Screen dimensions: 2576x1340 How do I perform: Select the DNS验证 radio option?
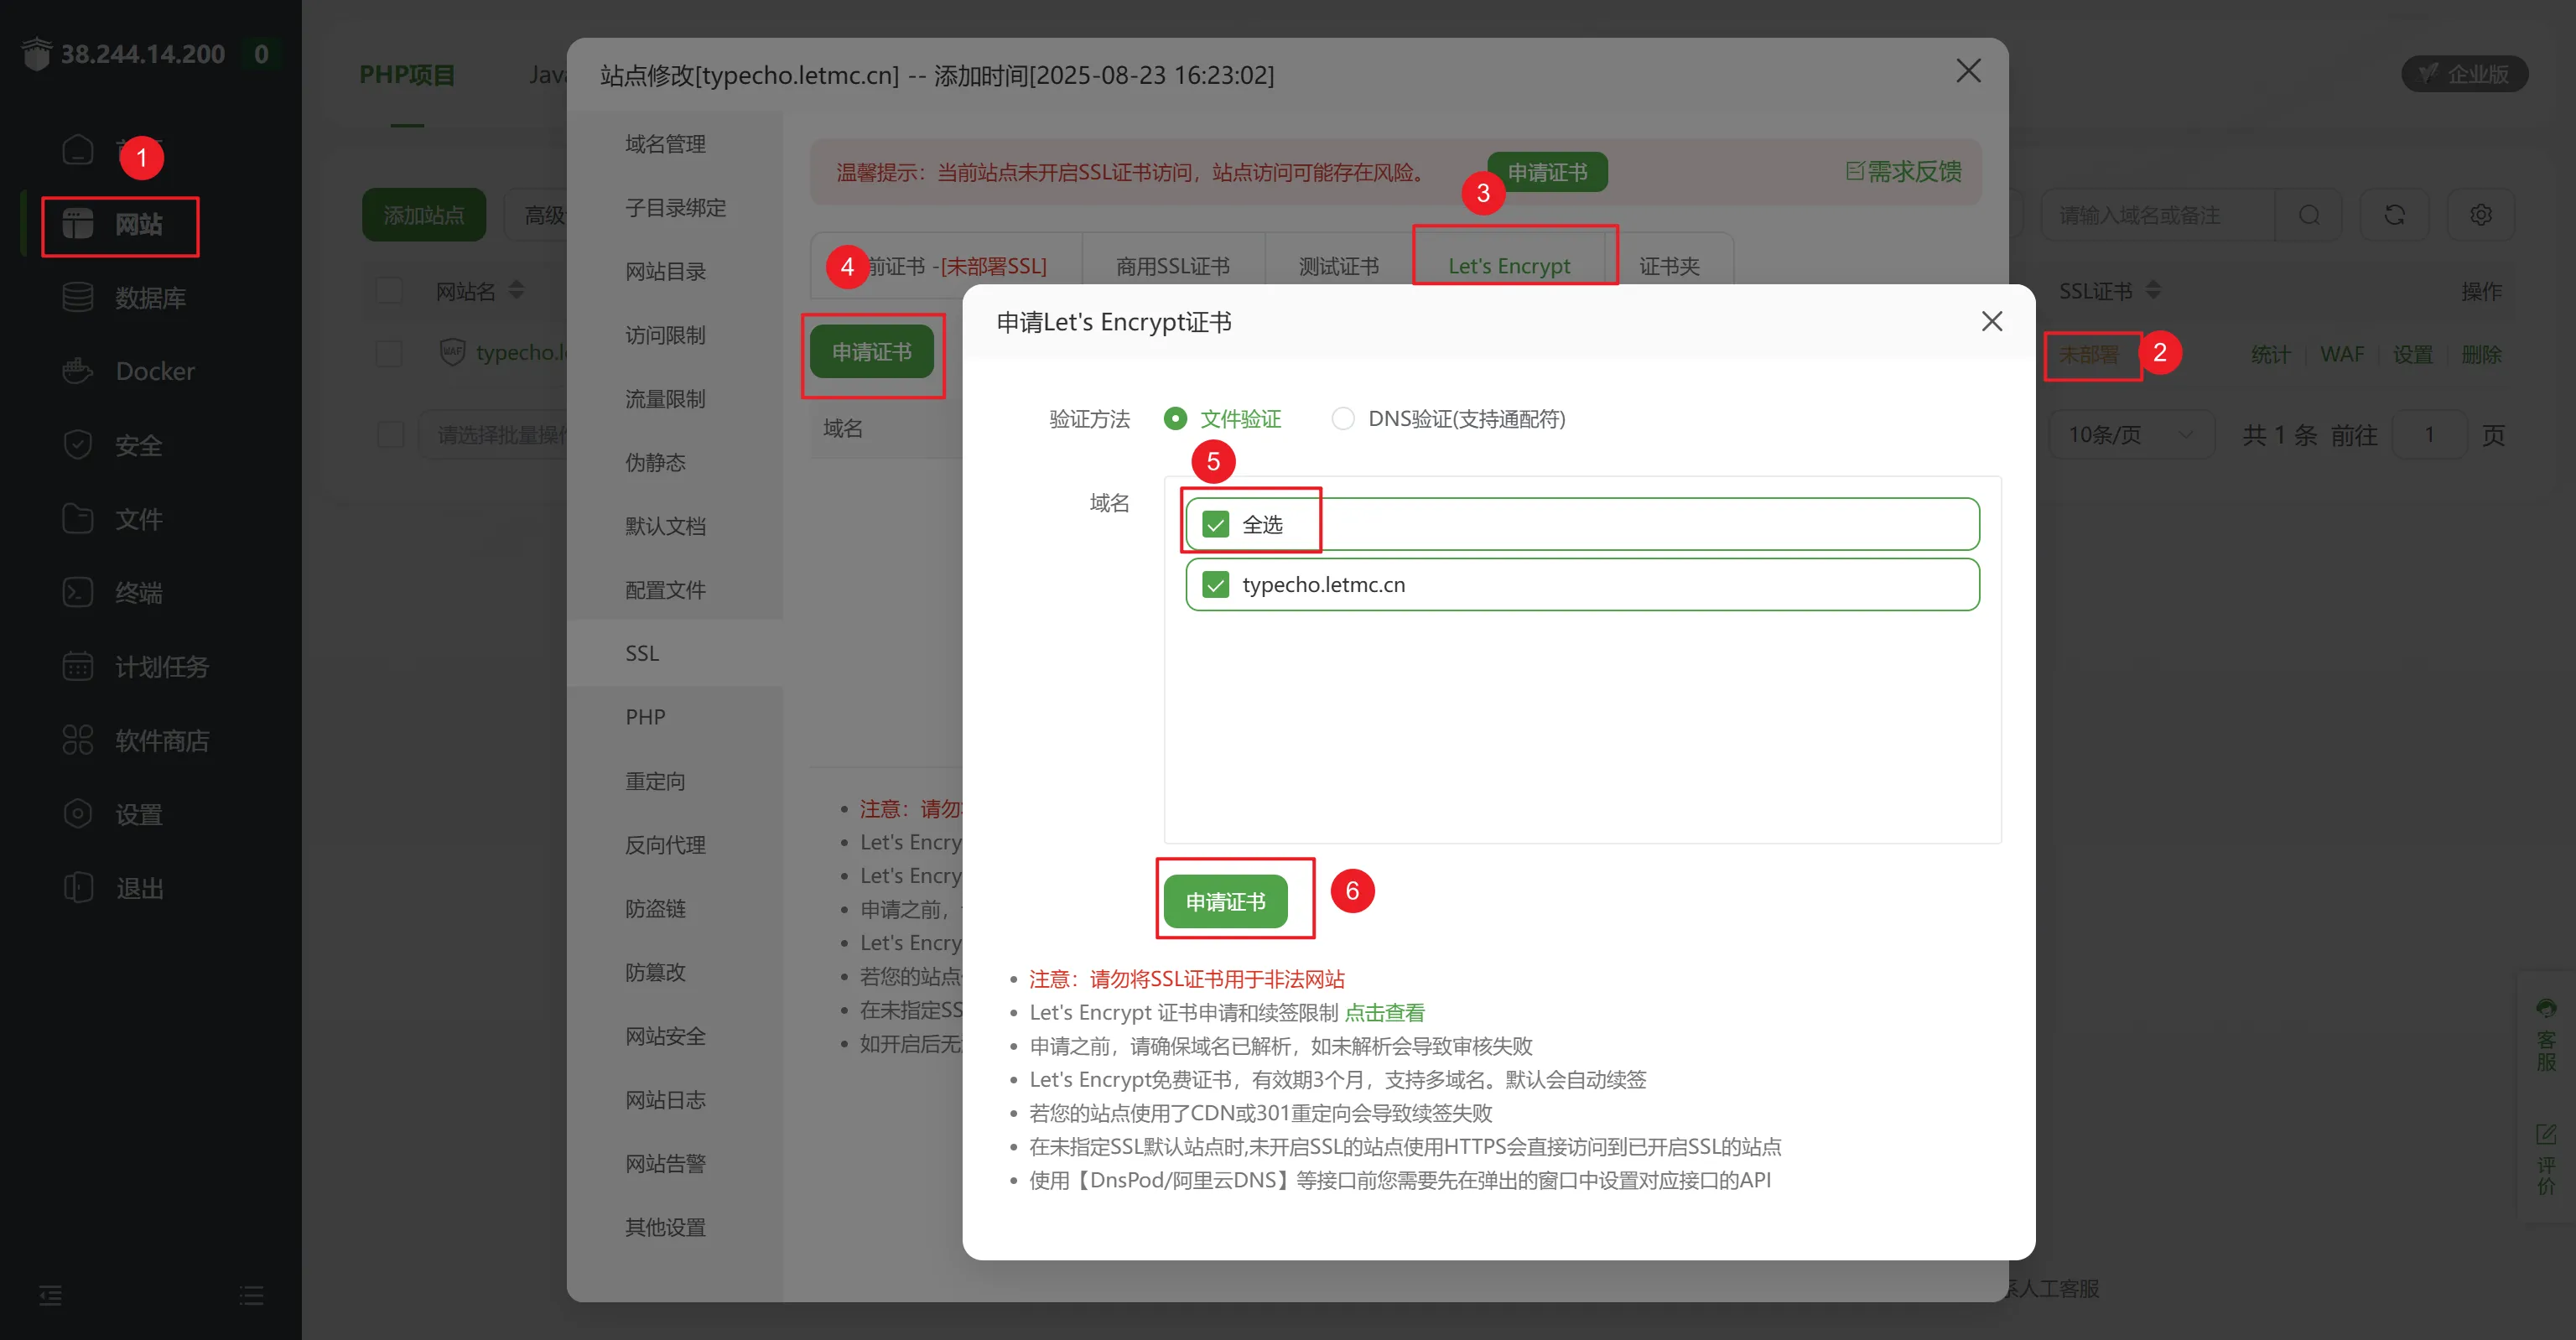(1342, 419)
